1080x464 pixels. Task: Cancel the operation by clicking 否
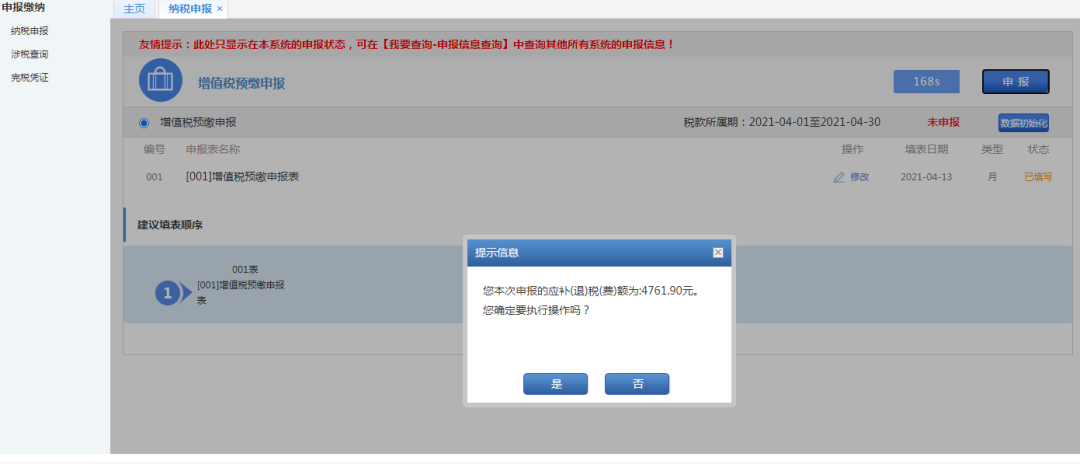[637, 384]
